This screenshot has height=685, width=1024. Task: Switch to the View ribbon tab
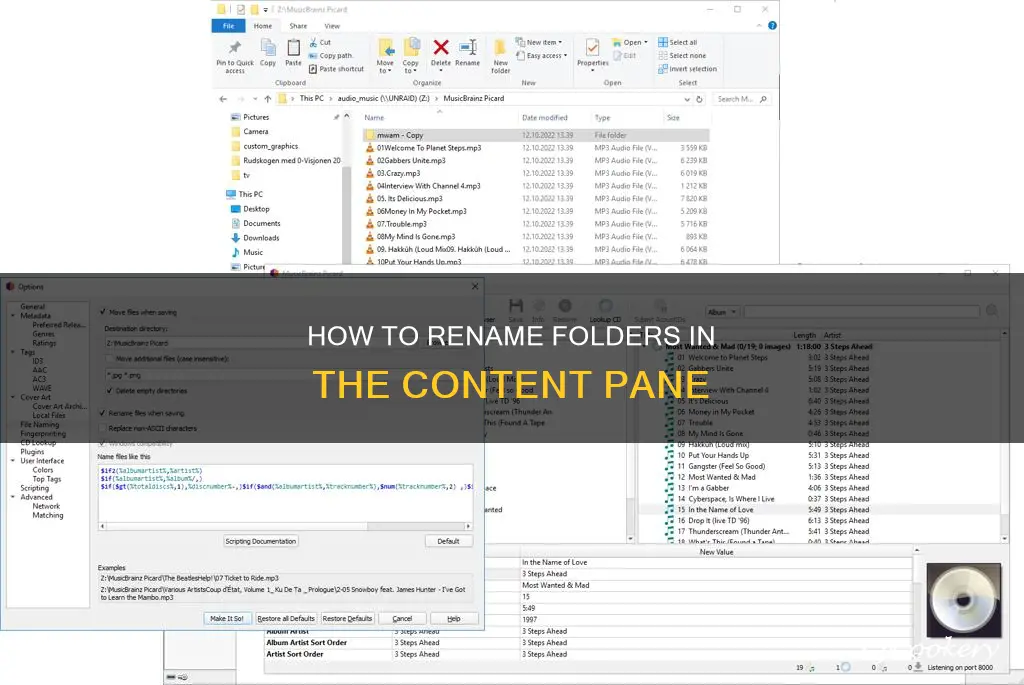332,26
